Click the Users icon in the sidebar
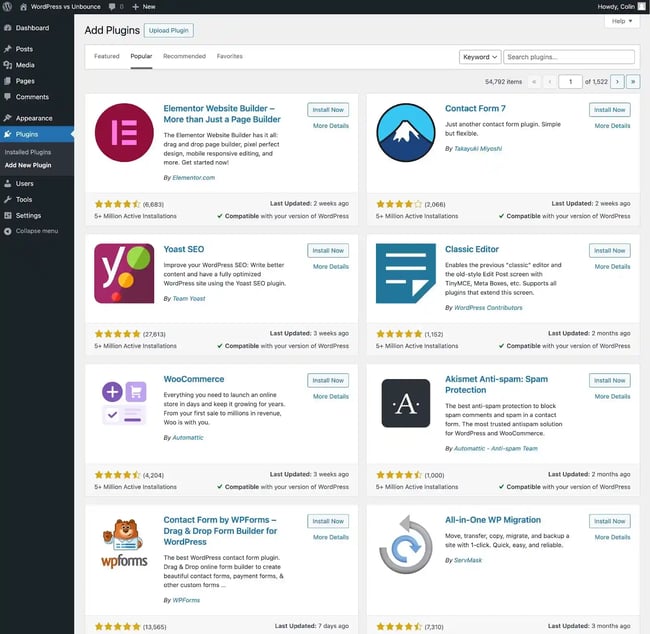 click(x=7, y=183)
